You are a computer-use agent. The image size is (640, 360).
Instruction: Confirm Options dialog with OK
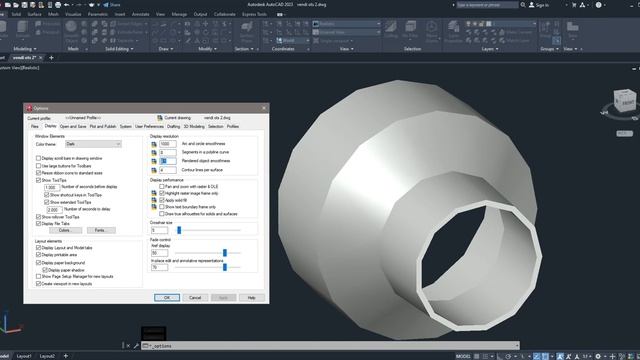[x=167, y=298]
